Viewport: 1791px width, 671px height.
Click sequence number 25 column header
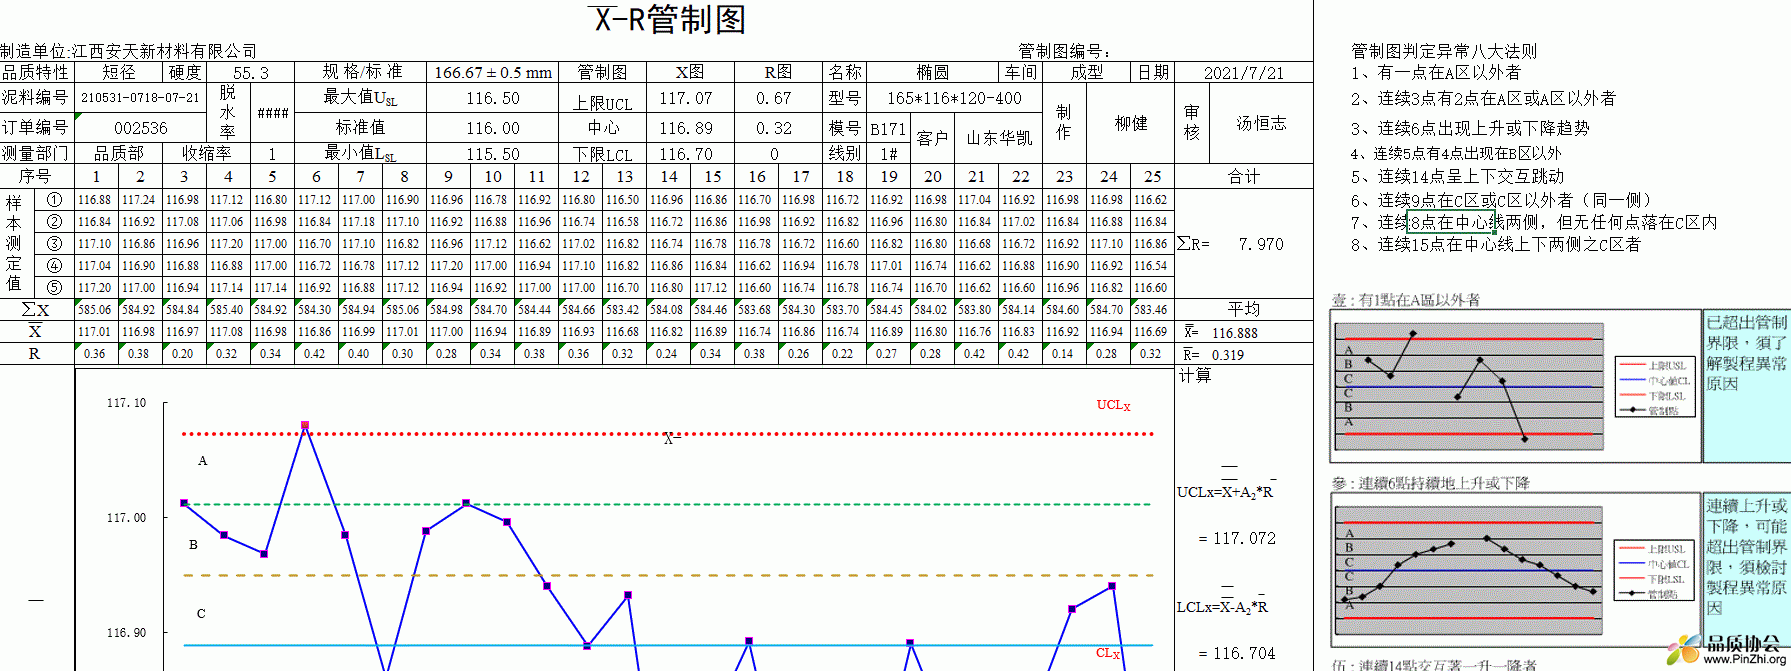1153,176
